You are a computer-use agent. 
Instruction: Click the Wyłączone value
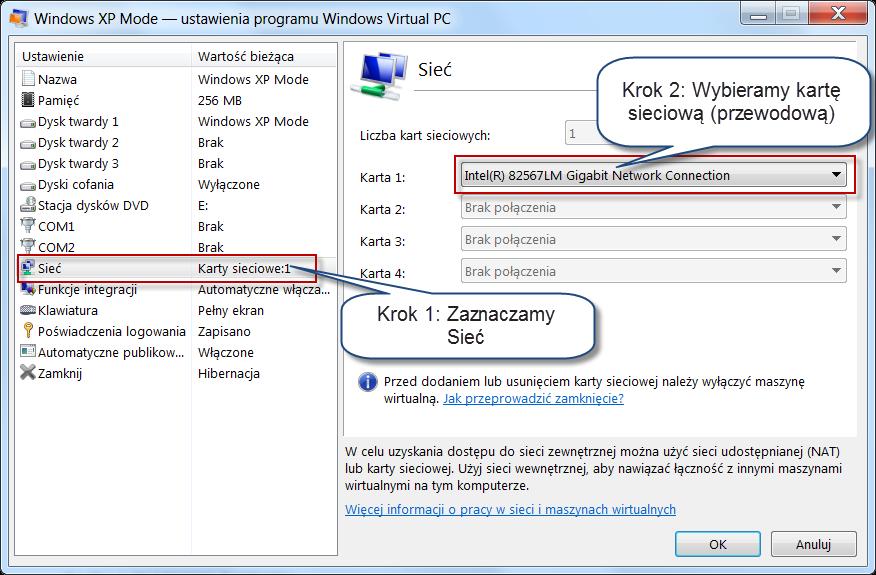[x=228, y=184]
